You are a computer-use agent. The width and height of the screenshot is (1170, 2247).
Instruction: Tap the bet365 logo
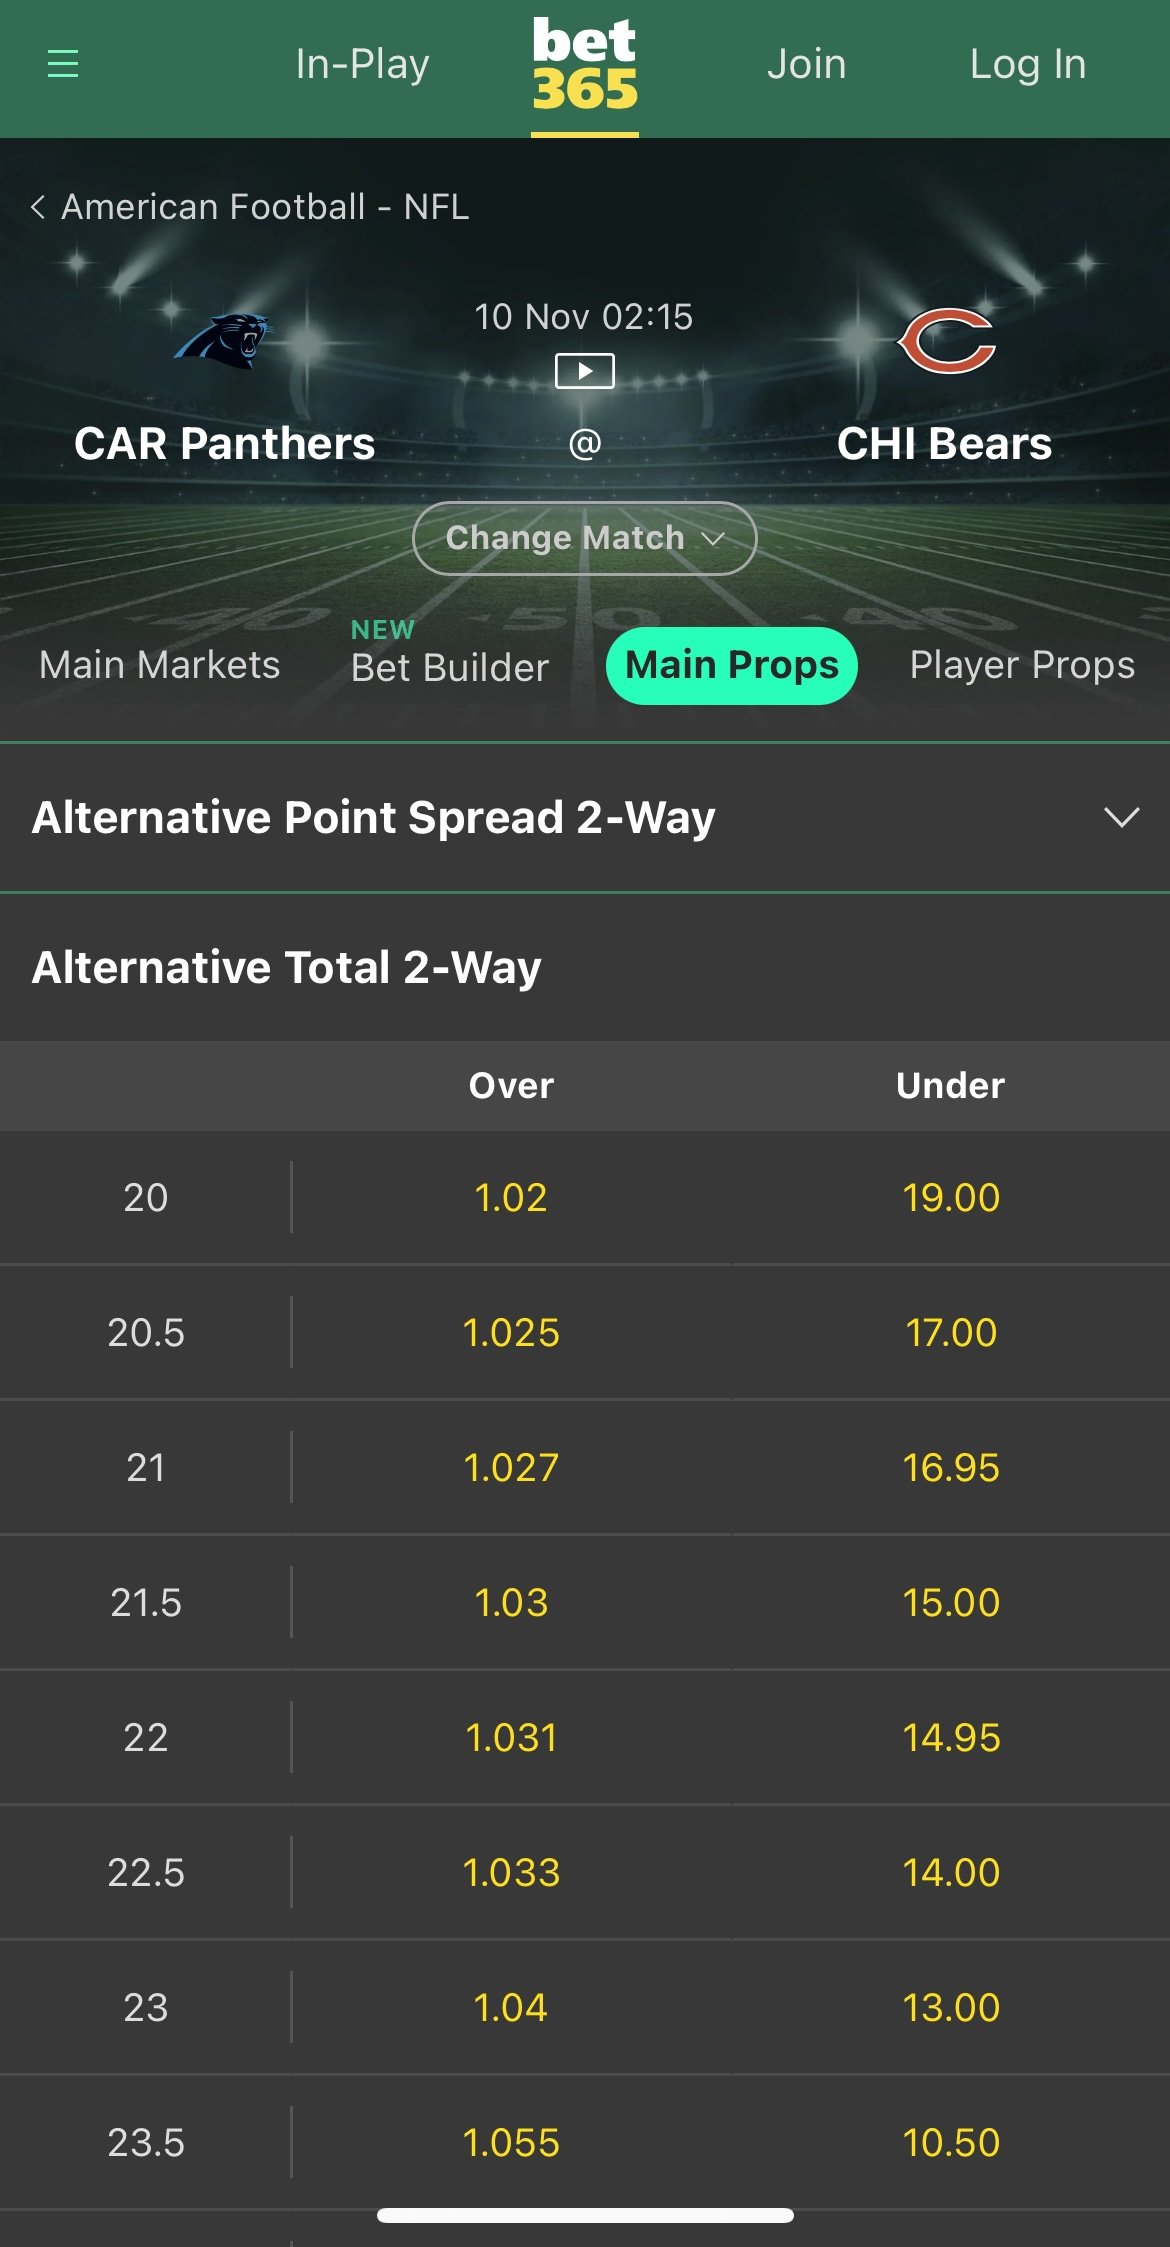coord(585,66)
